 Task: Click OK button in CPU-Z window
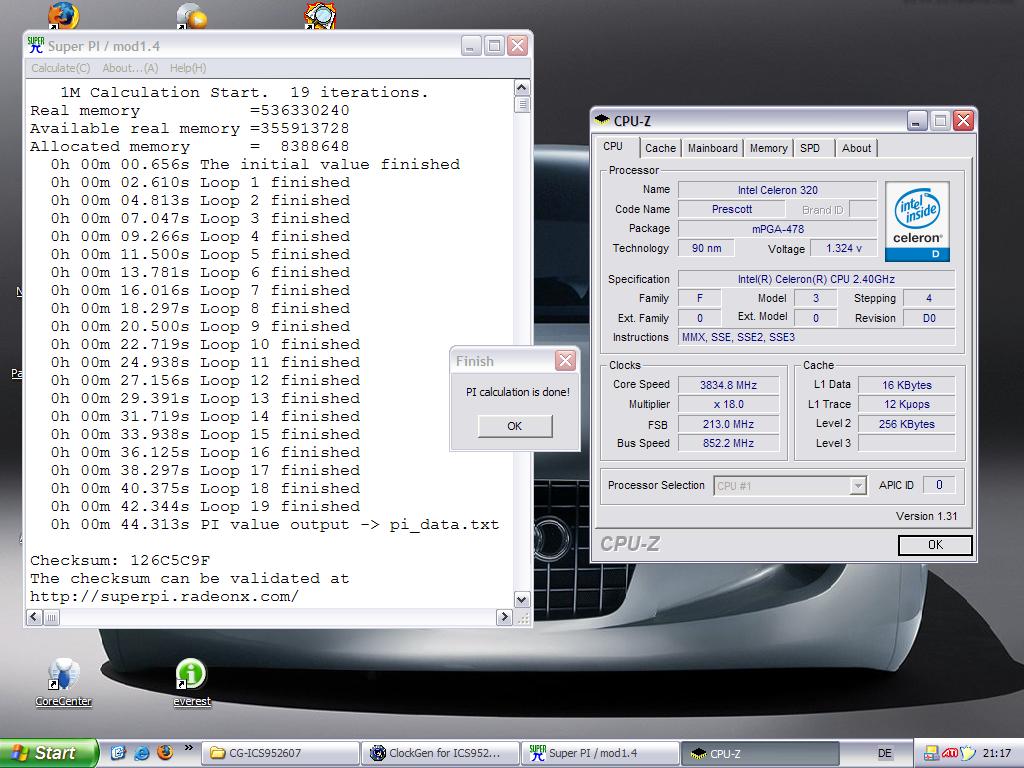(x=935, y=545)
